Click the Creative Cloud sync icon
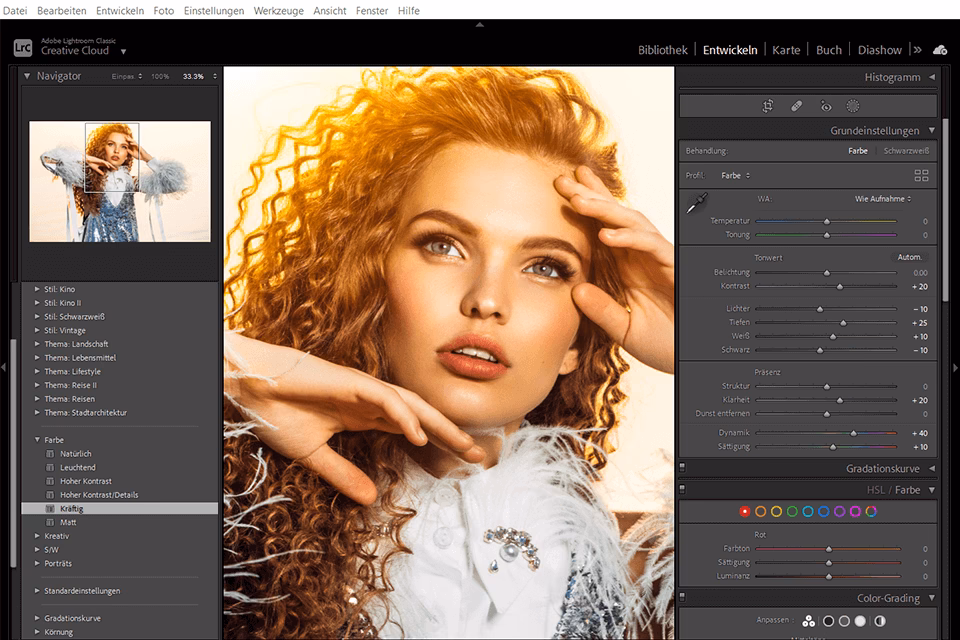The image size is (960, 640). [x=938, y=49]
